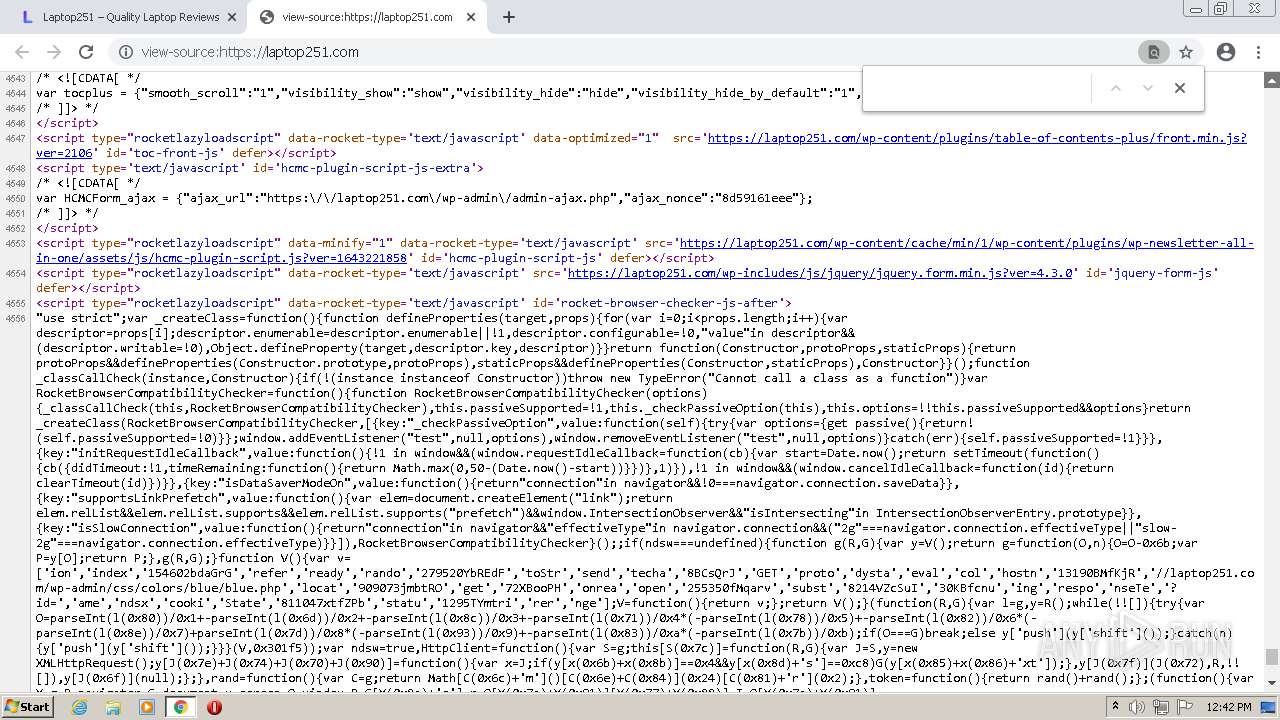Open Windows Explorer folder from taskbar
This screenshot has height=720, width=1280.
(x=113, y=707)
